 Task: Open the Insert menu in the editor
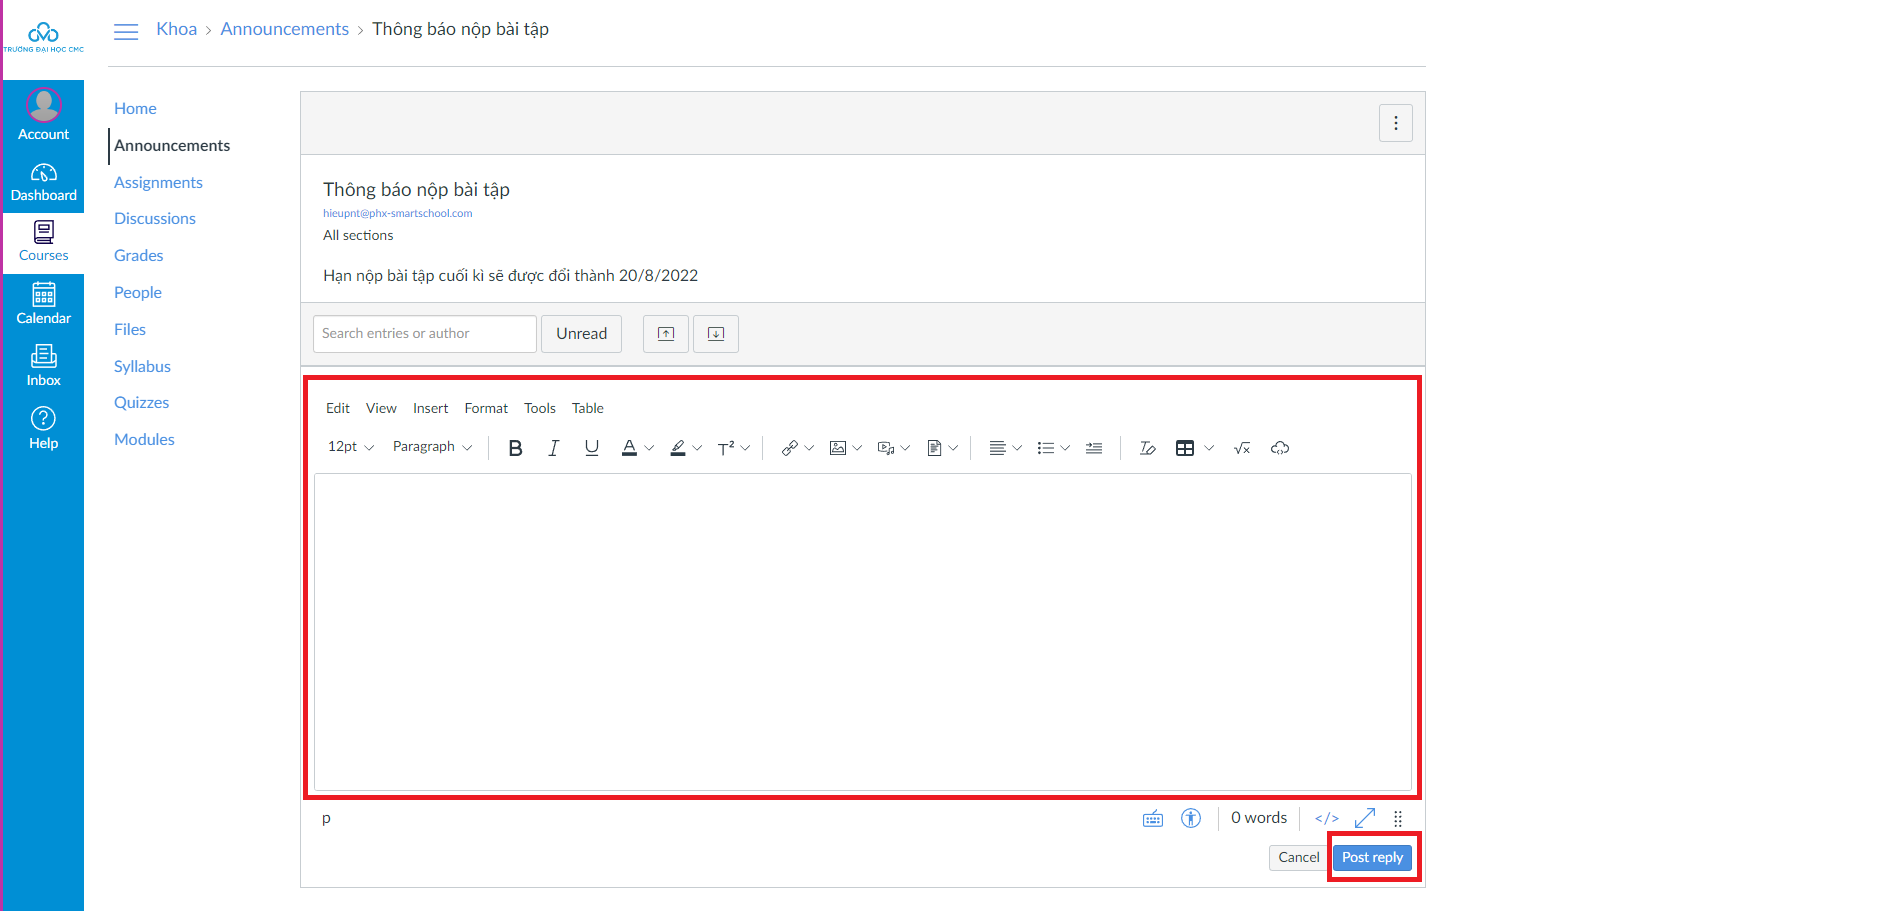pos(430,408)
